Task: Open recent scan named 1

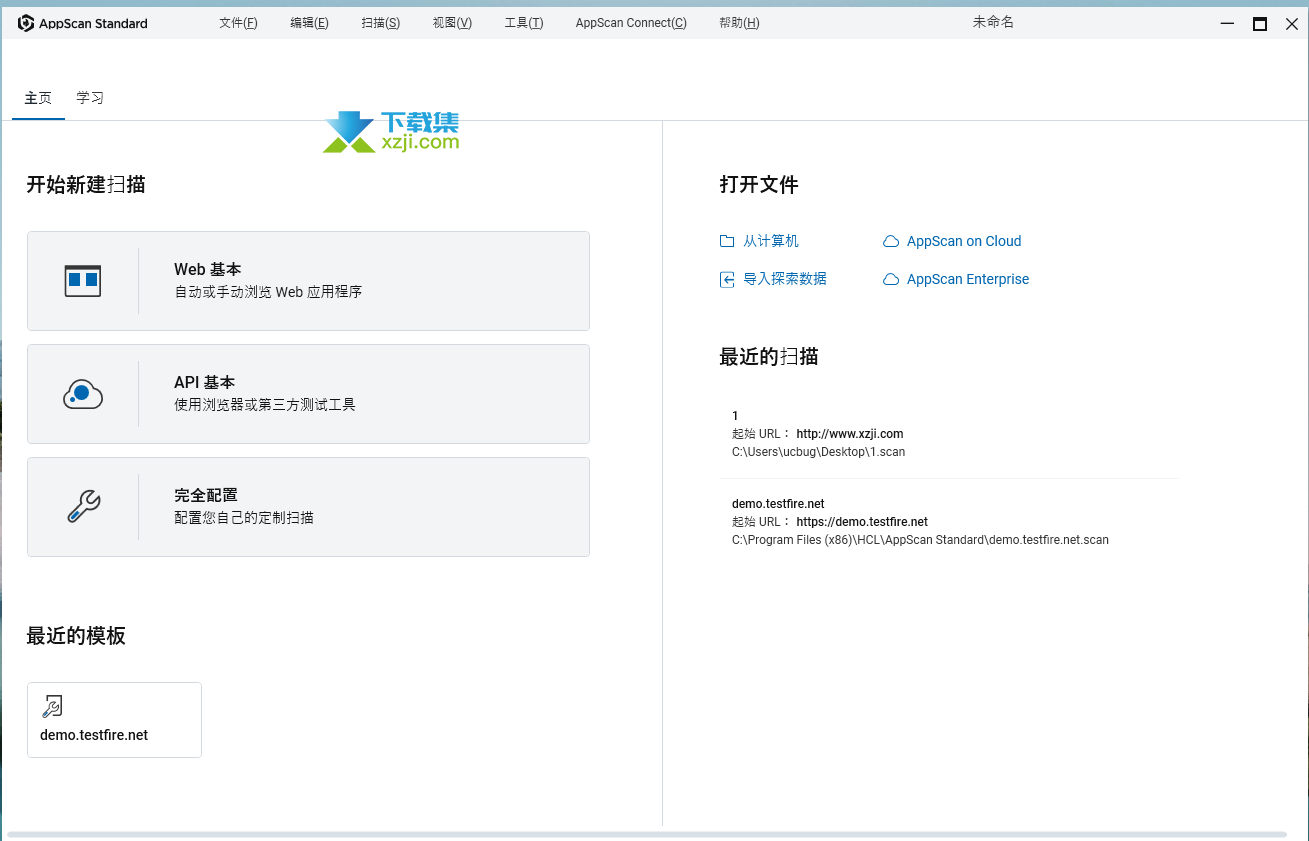Action: (948, 434)
